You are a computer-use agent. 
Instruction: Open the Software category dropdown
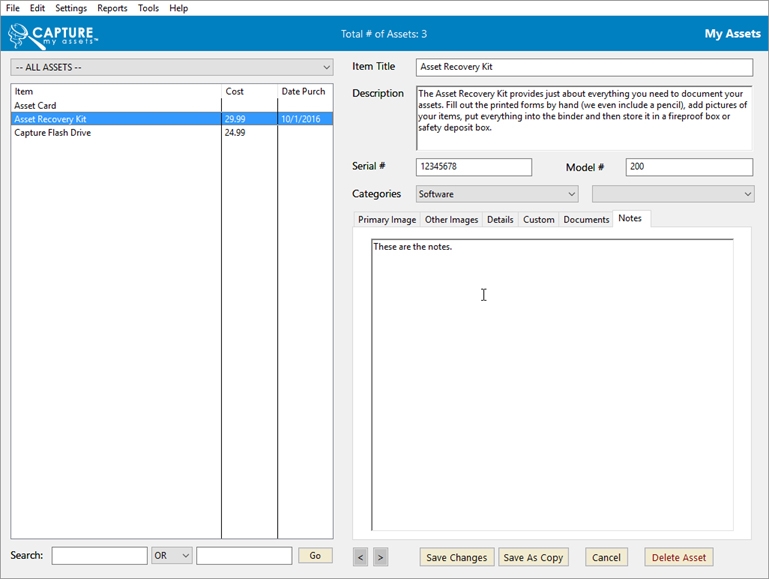[496, 194]
